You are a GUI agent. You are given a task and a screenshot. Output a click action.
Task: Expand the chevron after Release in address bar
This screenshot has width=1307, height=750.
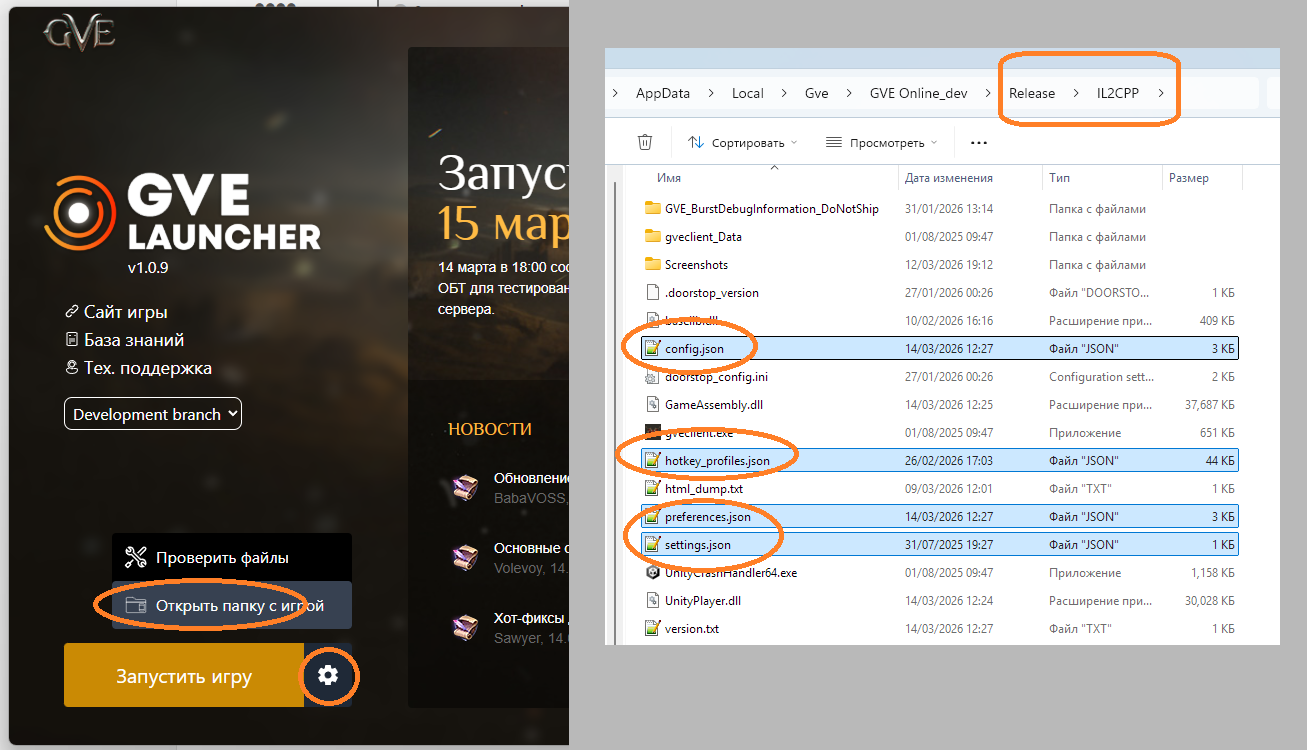1076,93
